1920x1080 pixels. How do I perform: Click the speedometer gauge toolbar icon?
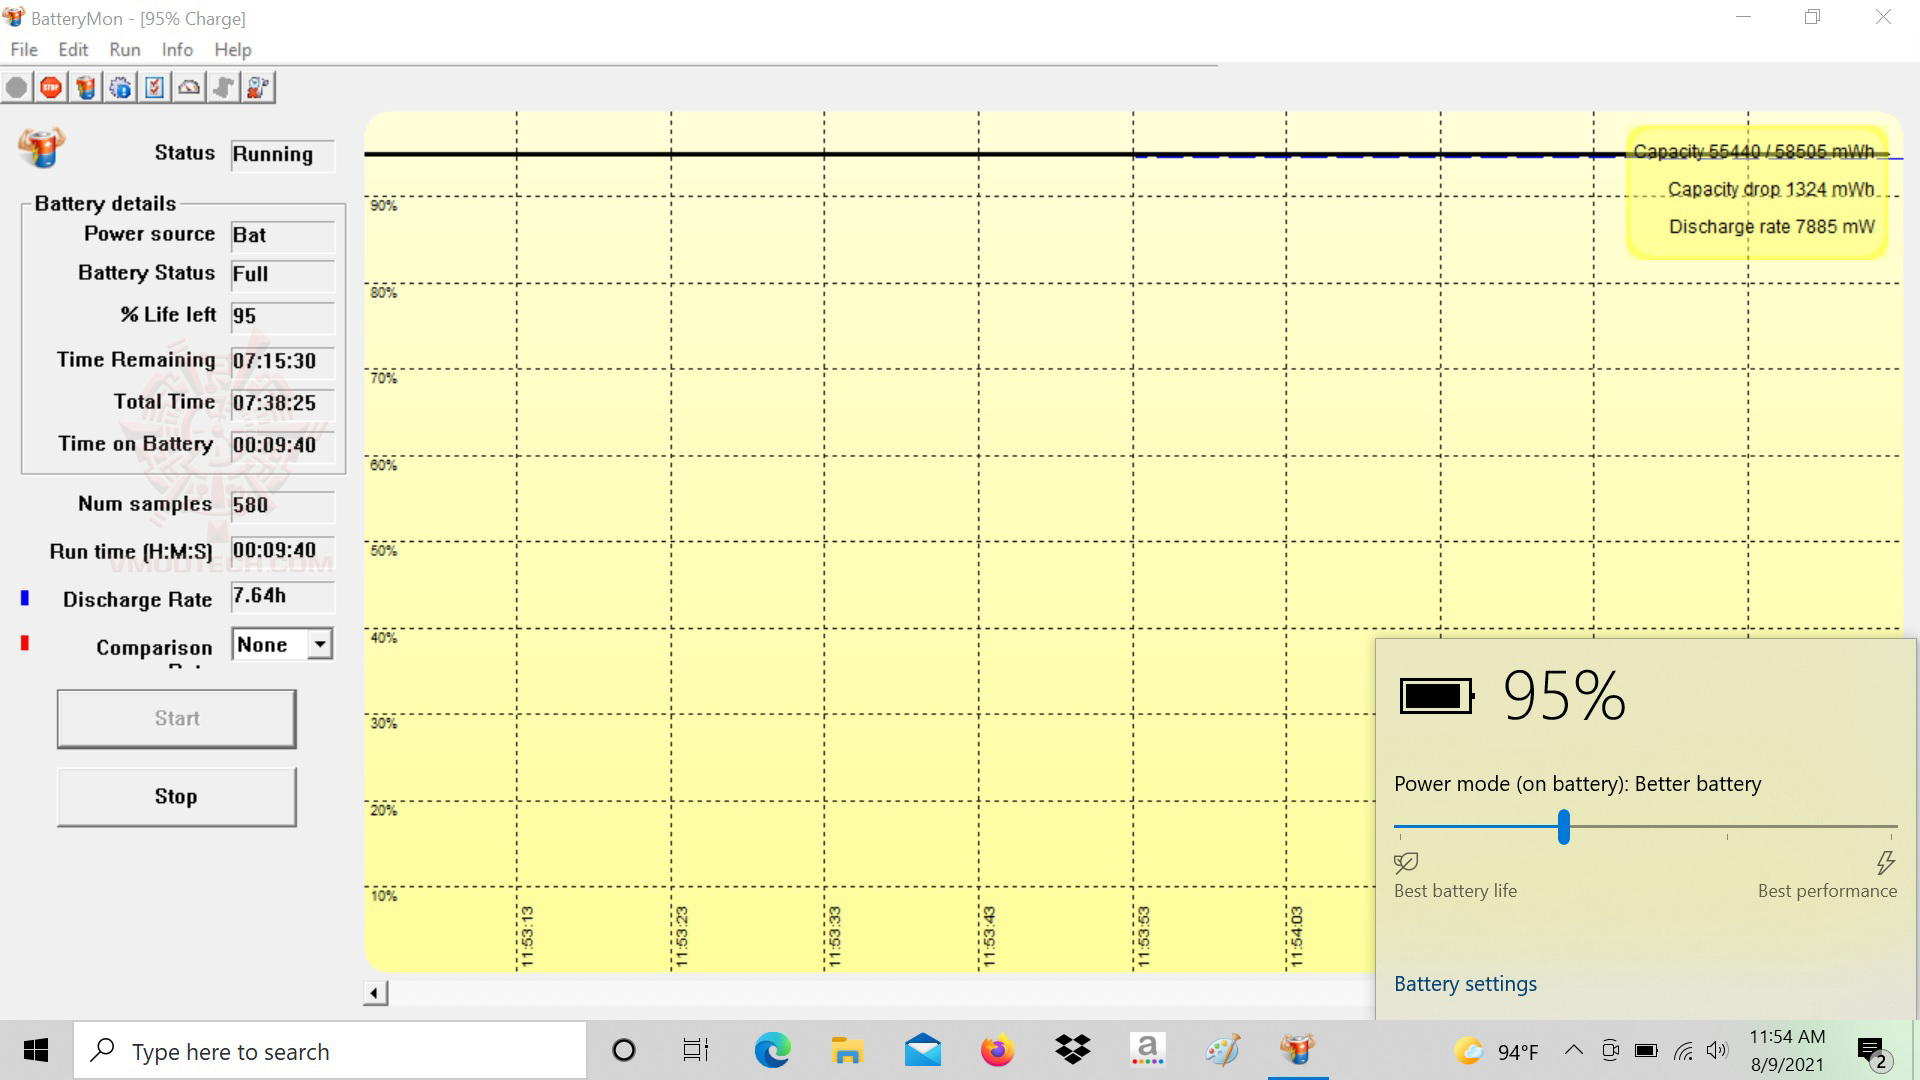coord(189,88)
